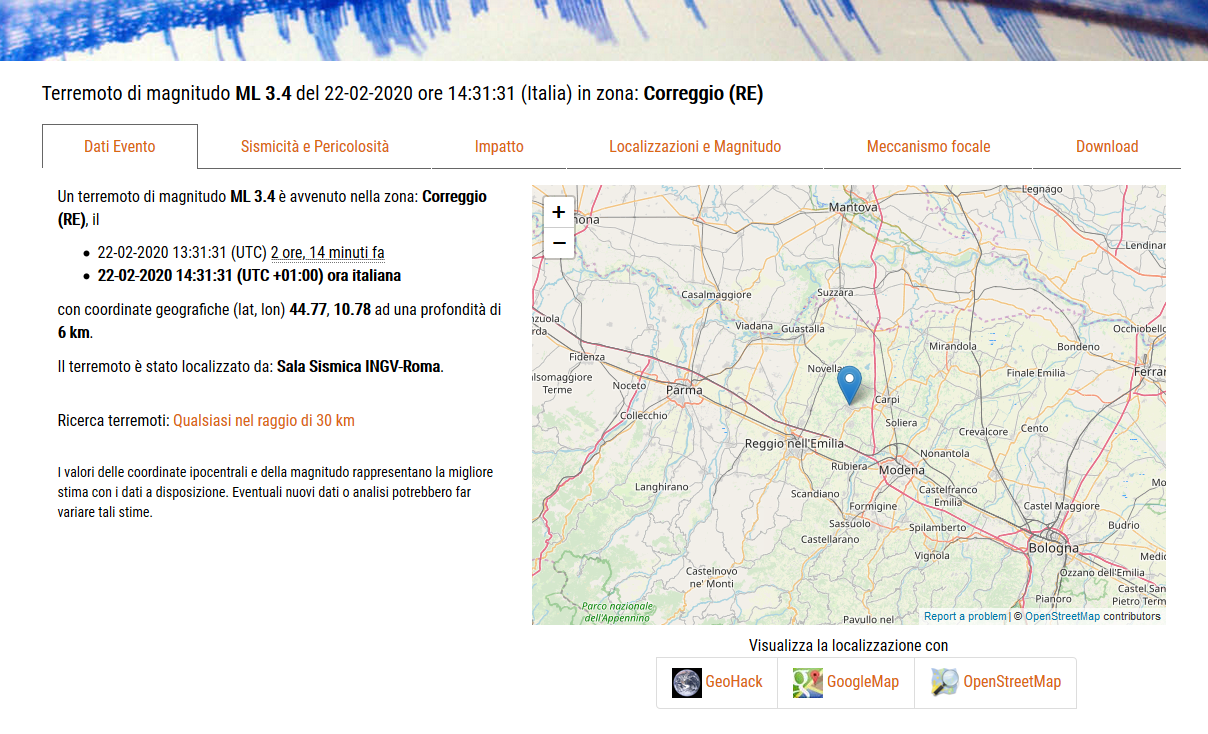Click the '2 ore, 14 minuti fa' text
The image size is (1208, 734).
tap(328, 253)
